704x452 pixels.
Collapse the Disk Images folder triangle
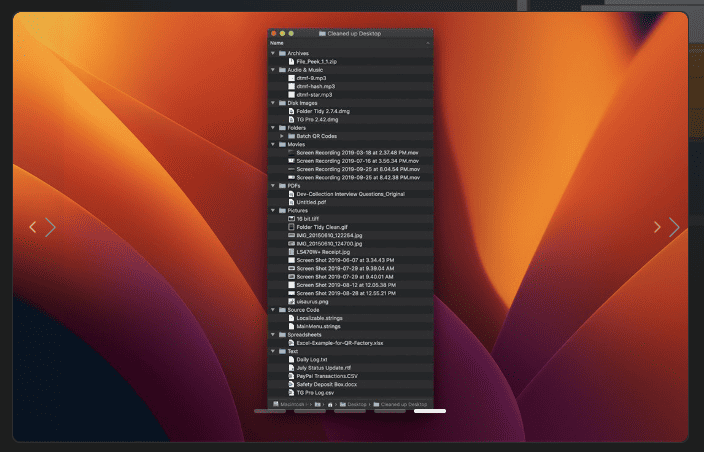click(273, 103)
